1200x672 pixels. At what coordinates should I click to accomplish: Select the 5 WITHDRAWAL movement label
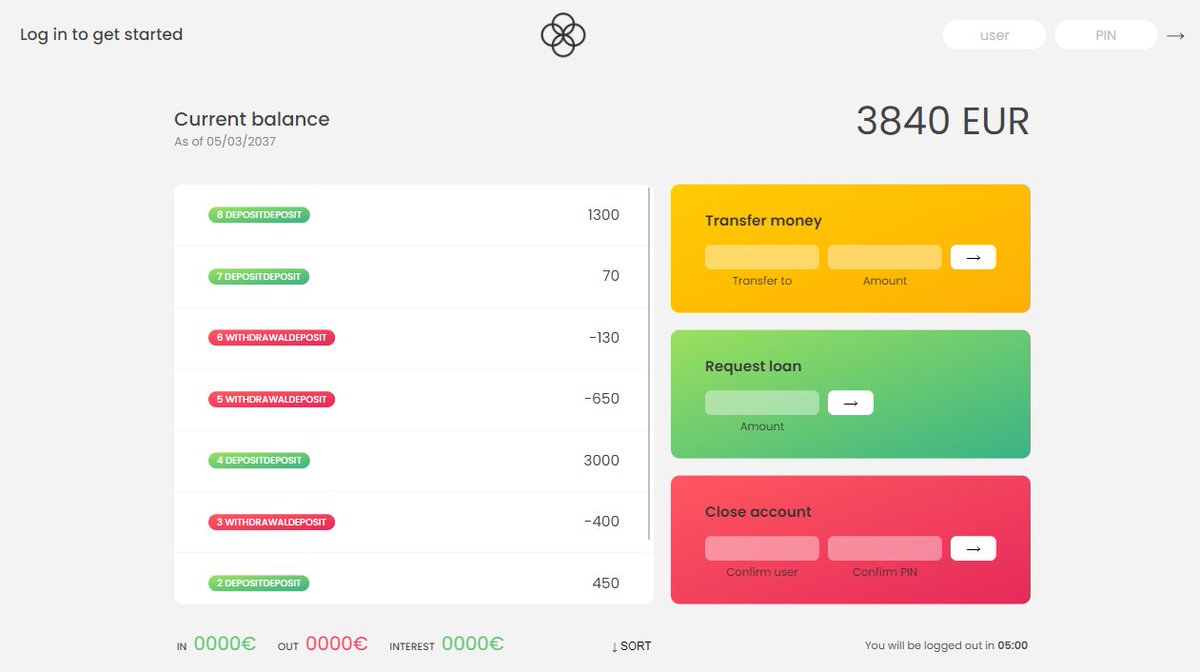coord(272,399)
